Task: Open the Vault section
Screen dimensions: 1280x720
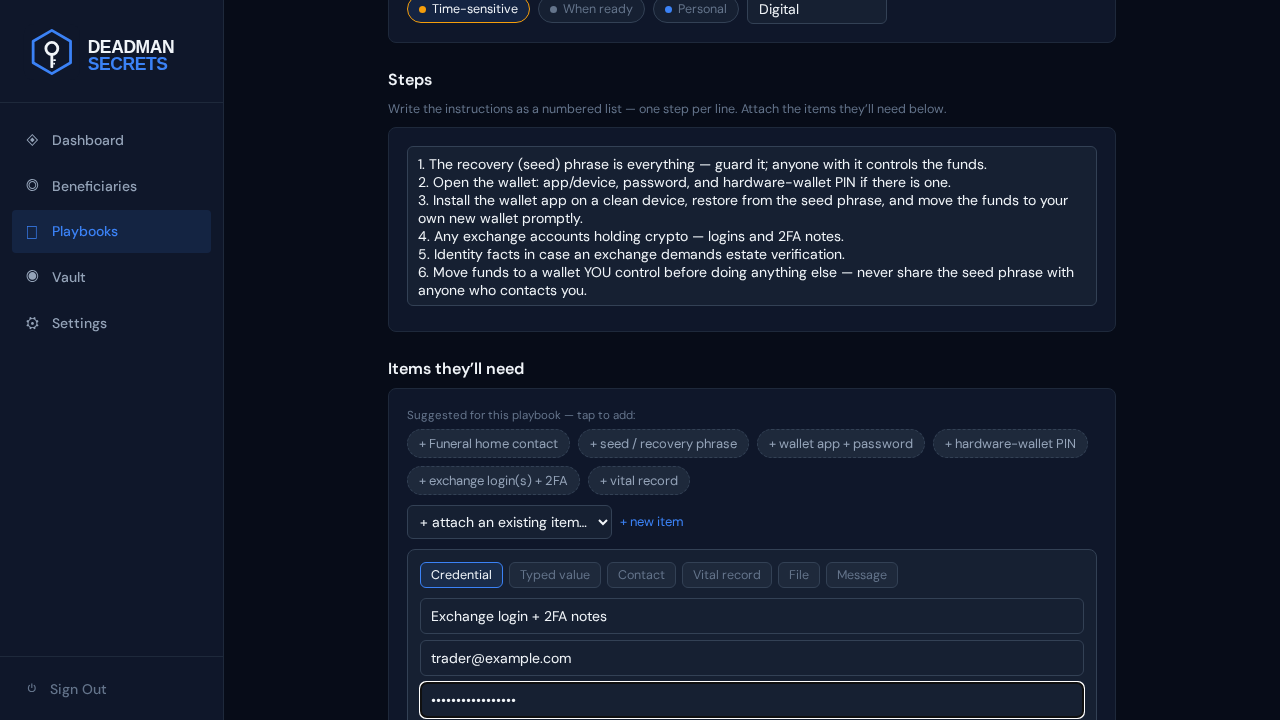Action: (x=111, y=277)
